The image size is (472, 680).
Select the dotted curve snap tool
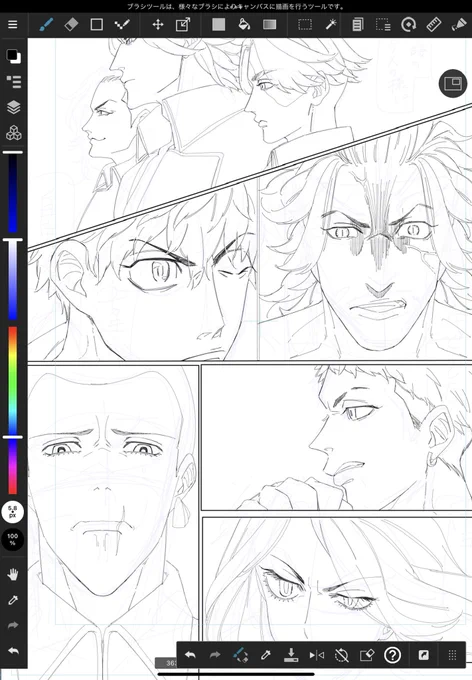pyautogui.click(x=122, y=24)
